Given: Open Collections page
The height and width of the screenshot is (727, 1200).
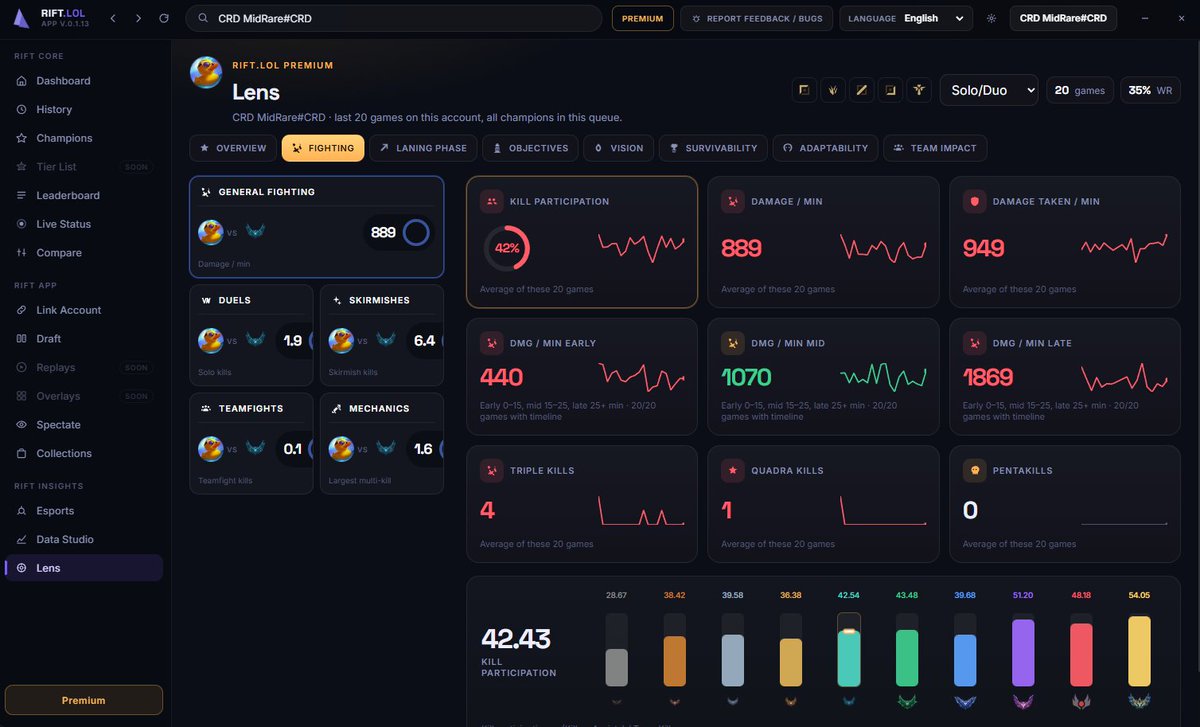Looking at the screenshot, I should (83, 453).
